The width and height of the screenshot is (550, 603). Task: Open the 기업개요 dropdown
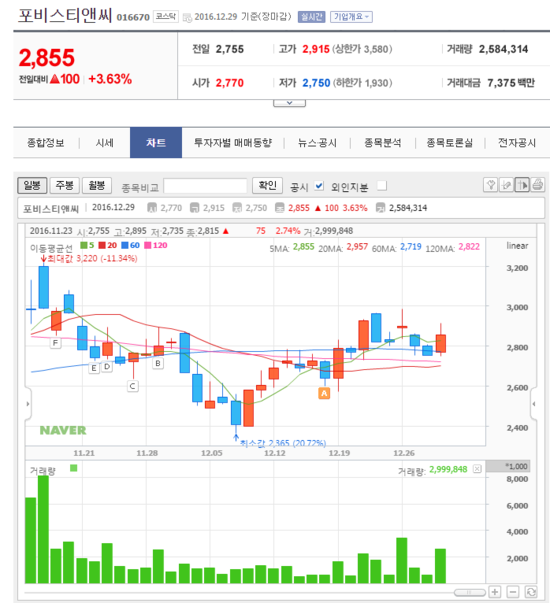(351, 17)
